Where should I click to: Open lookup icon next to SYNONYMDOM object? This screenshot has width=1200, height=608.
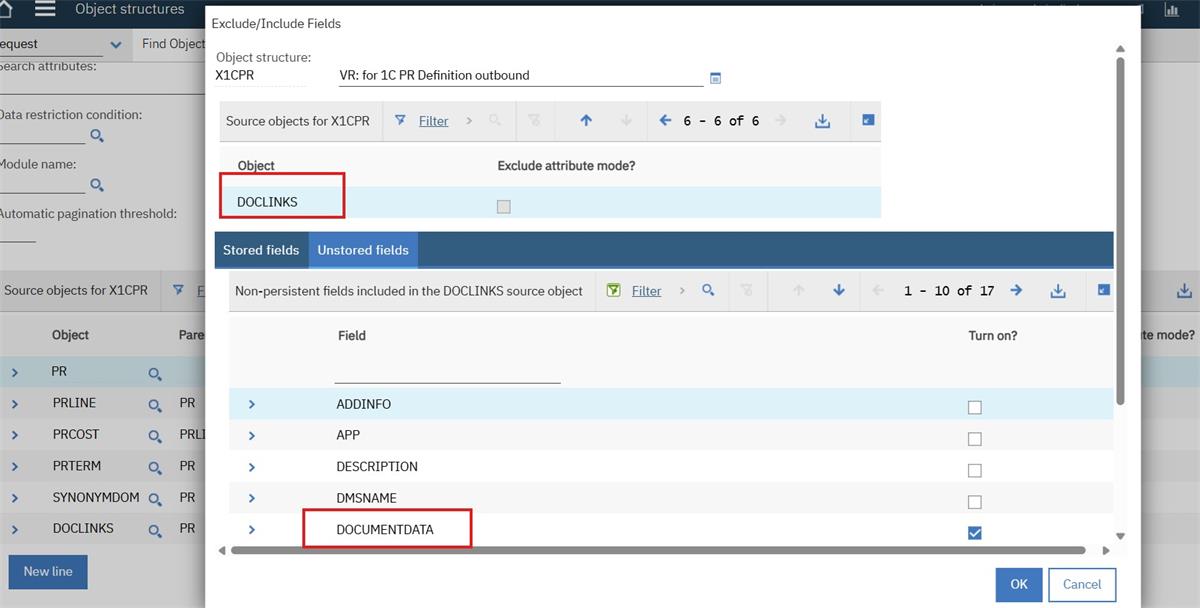pyautogui.click(x=155, y=499)
